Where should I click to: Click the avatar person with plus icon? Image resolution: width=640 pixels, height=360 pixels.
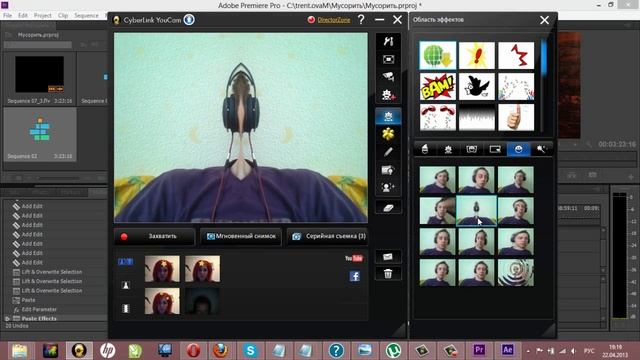click(x=388, y=187)
